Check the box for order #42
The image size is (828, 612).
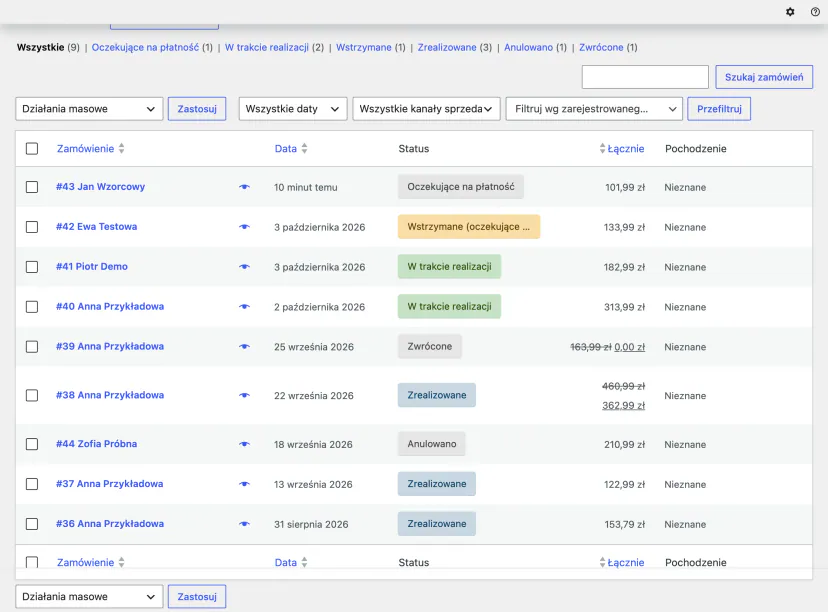(32, 227)
